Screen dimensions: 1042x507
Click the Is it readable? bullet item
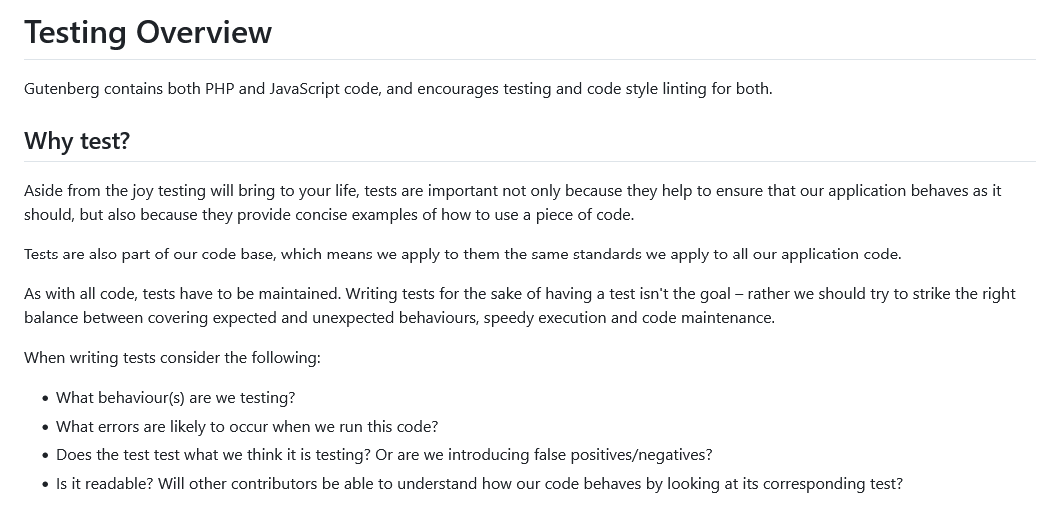click(479, 484)
